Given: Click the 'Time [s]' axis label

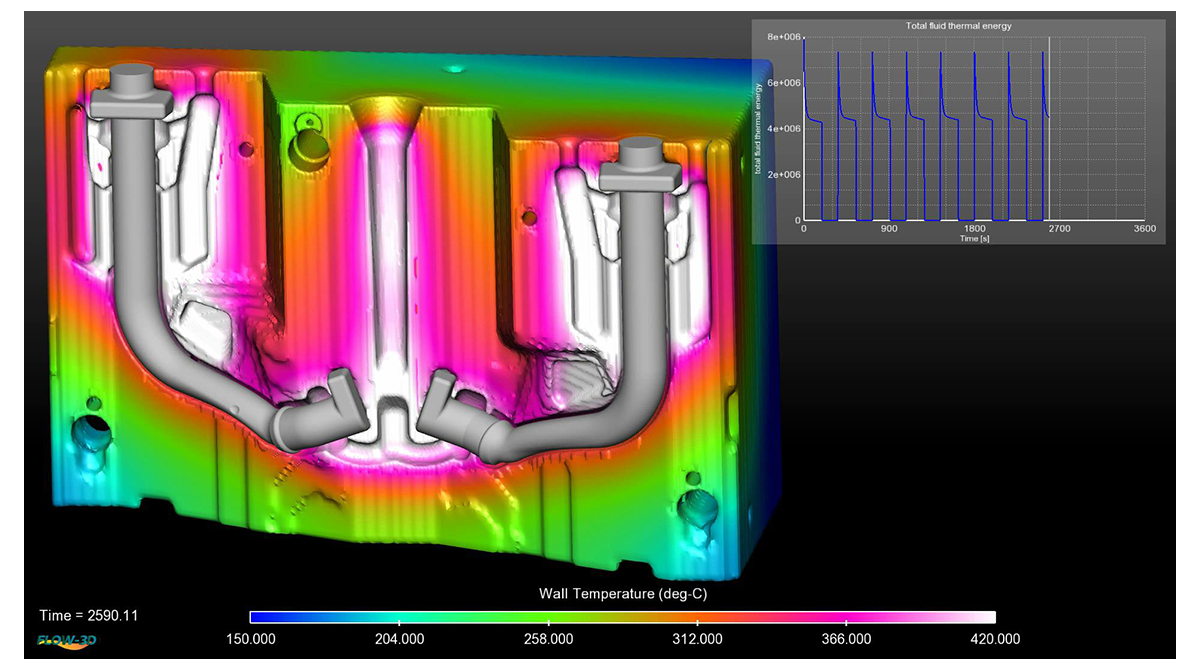Looking at the screenshot, I should (x=975, y=239).
